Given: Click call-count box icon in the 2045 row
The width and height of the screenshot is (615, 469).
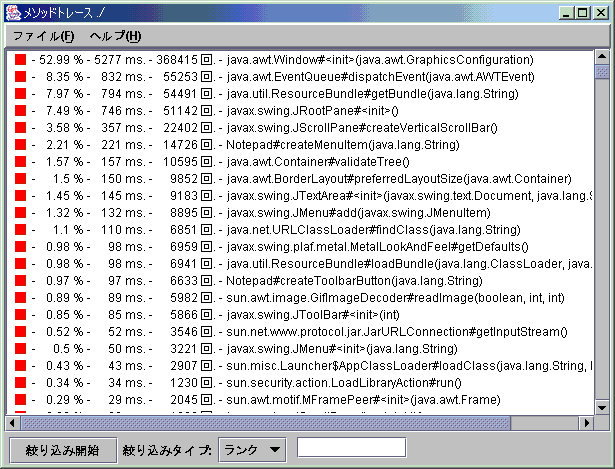Looking at the screenshot, I should [x=206, y=400].
